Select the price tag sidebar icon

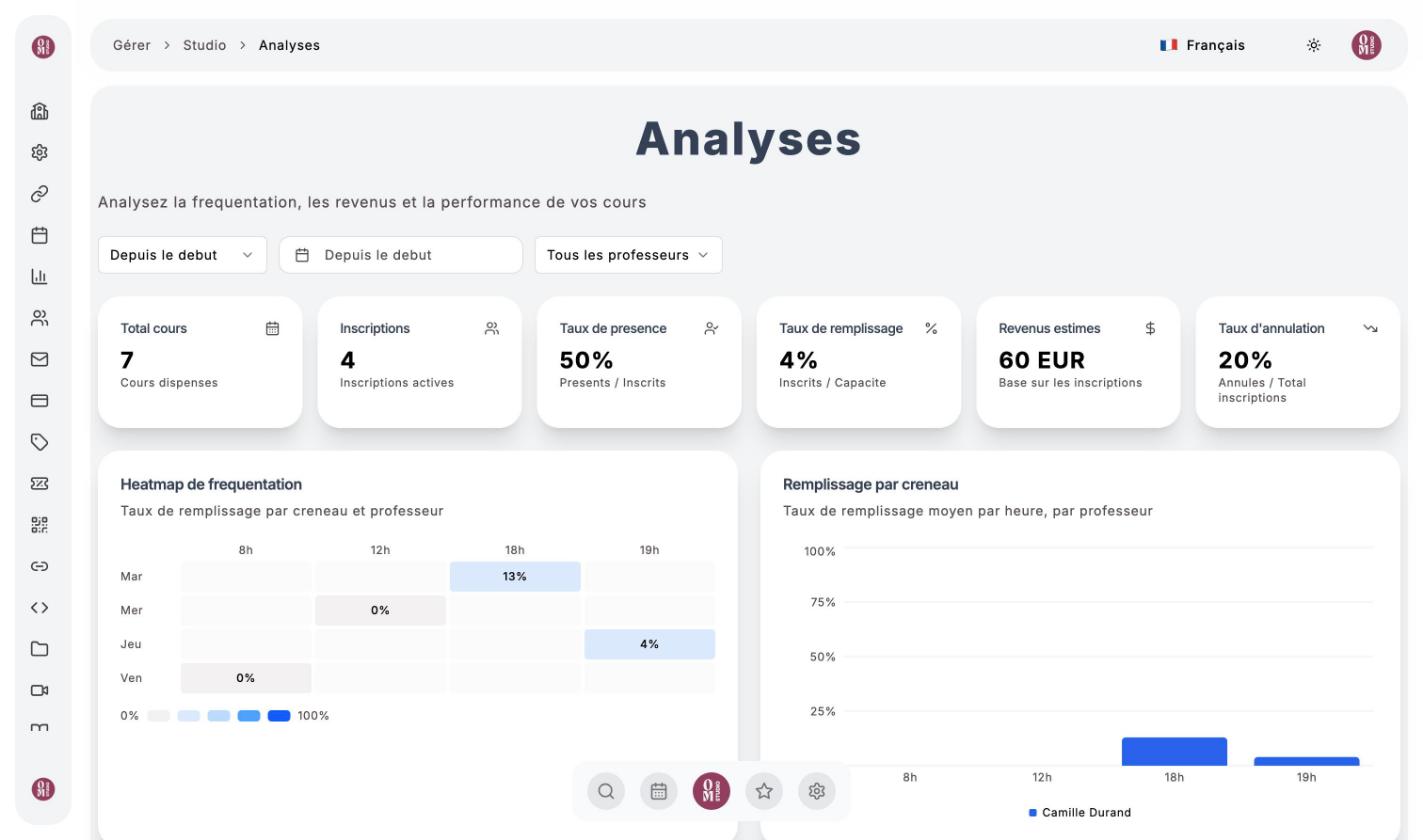pos(39,442)
